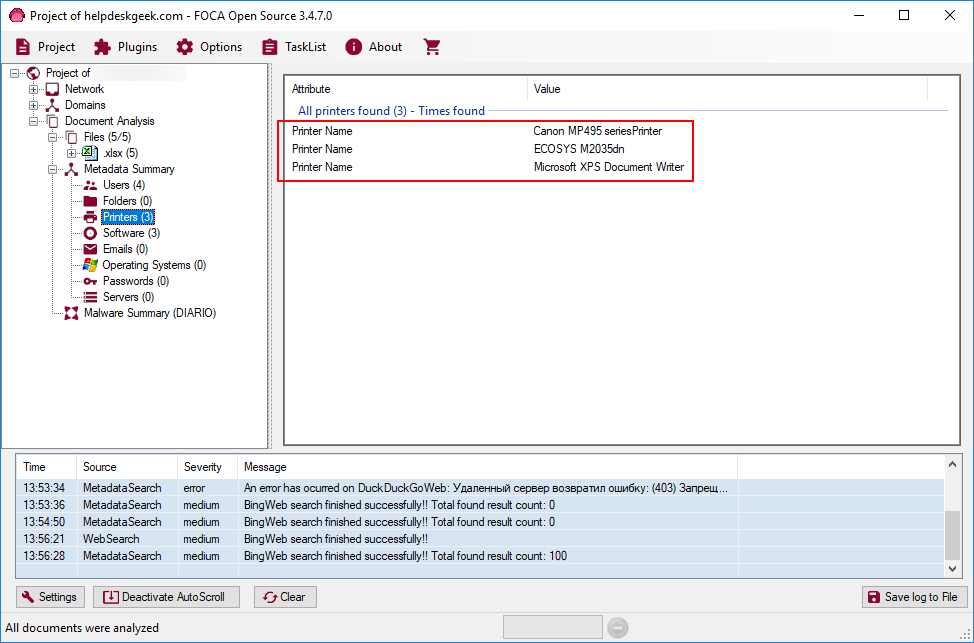
Task: Collapse the Files (5/5) node
Action: point(53,137)
